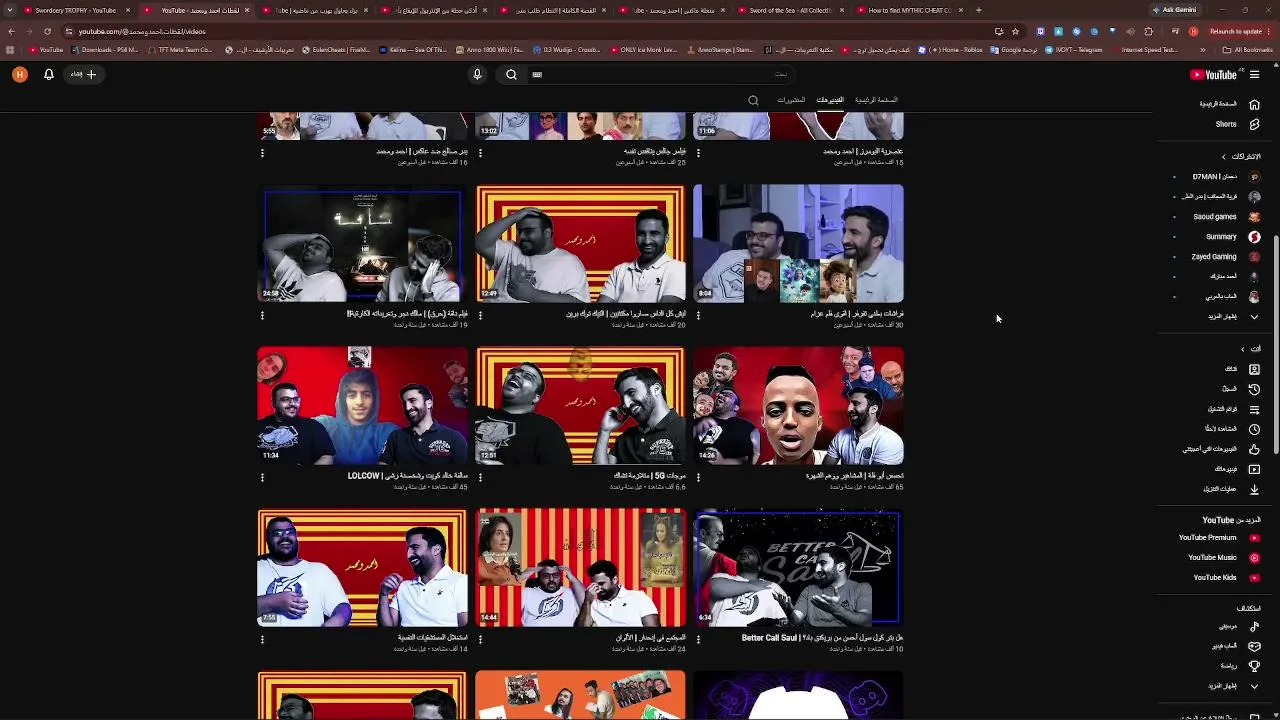1280x720 pixels.
Task: Expand the Subscriptions (الاشتراكات) section header
Action: click(1240, 156)
